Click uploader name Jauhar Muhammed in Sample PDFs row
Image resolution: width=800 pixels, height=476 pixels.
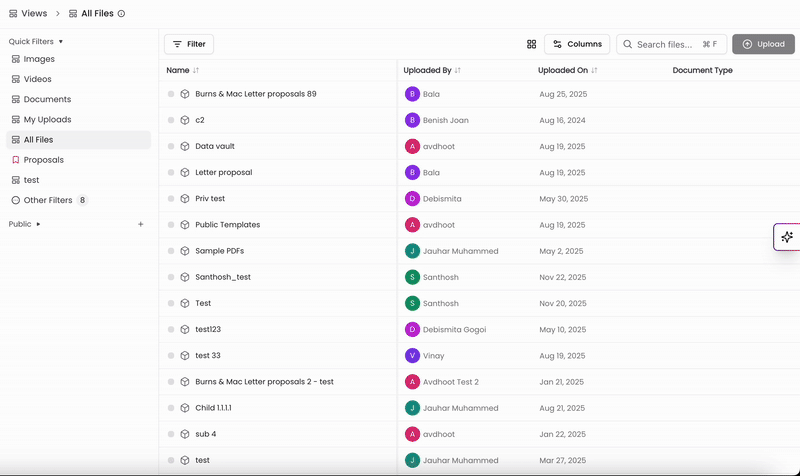[x=461, y=251]
